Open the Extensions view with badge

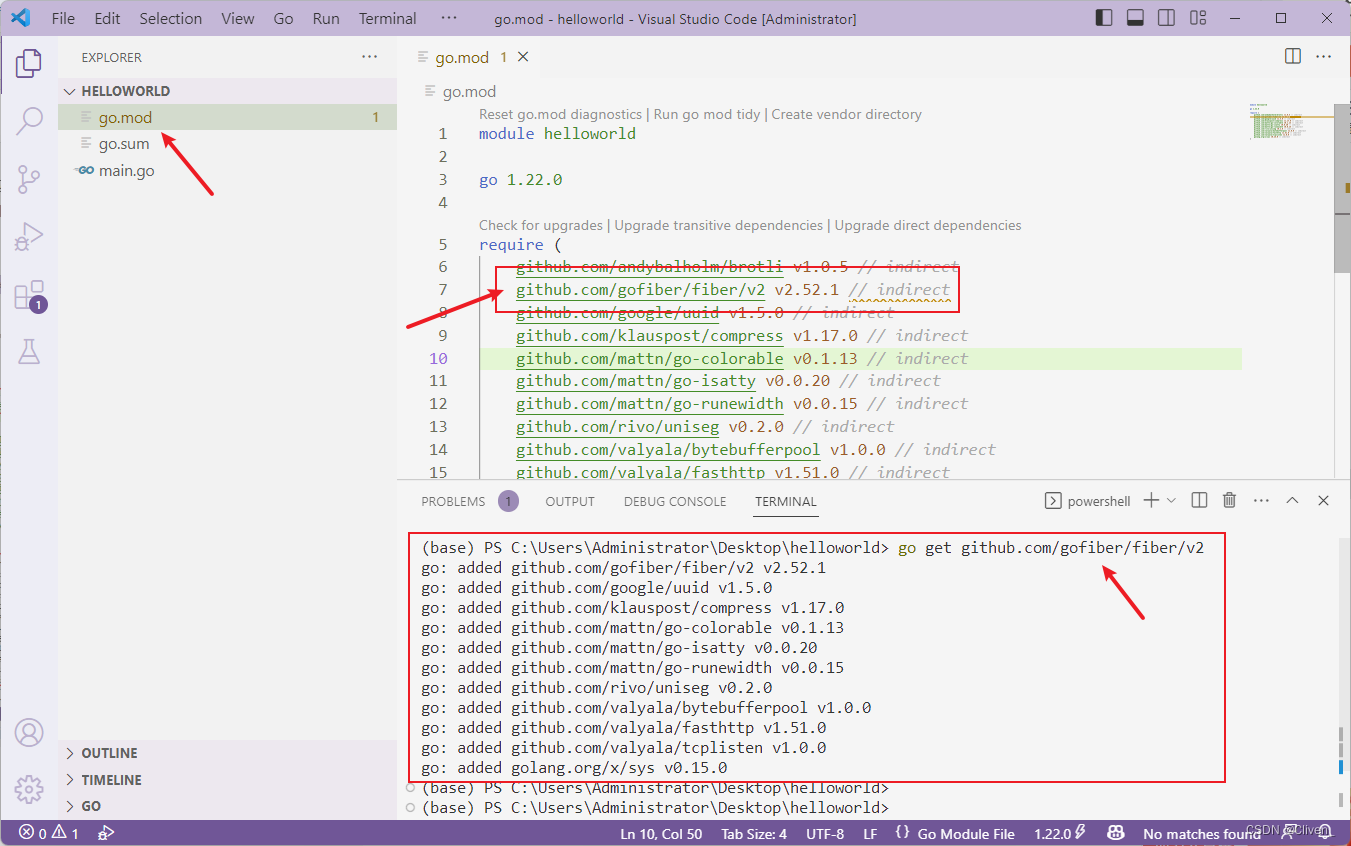(x=29, y=296)
